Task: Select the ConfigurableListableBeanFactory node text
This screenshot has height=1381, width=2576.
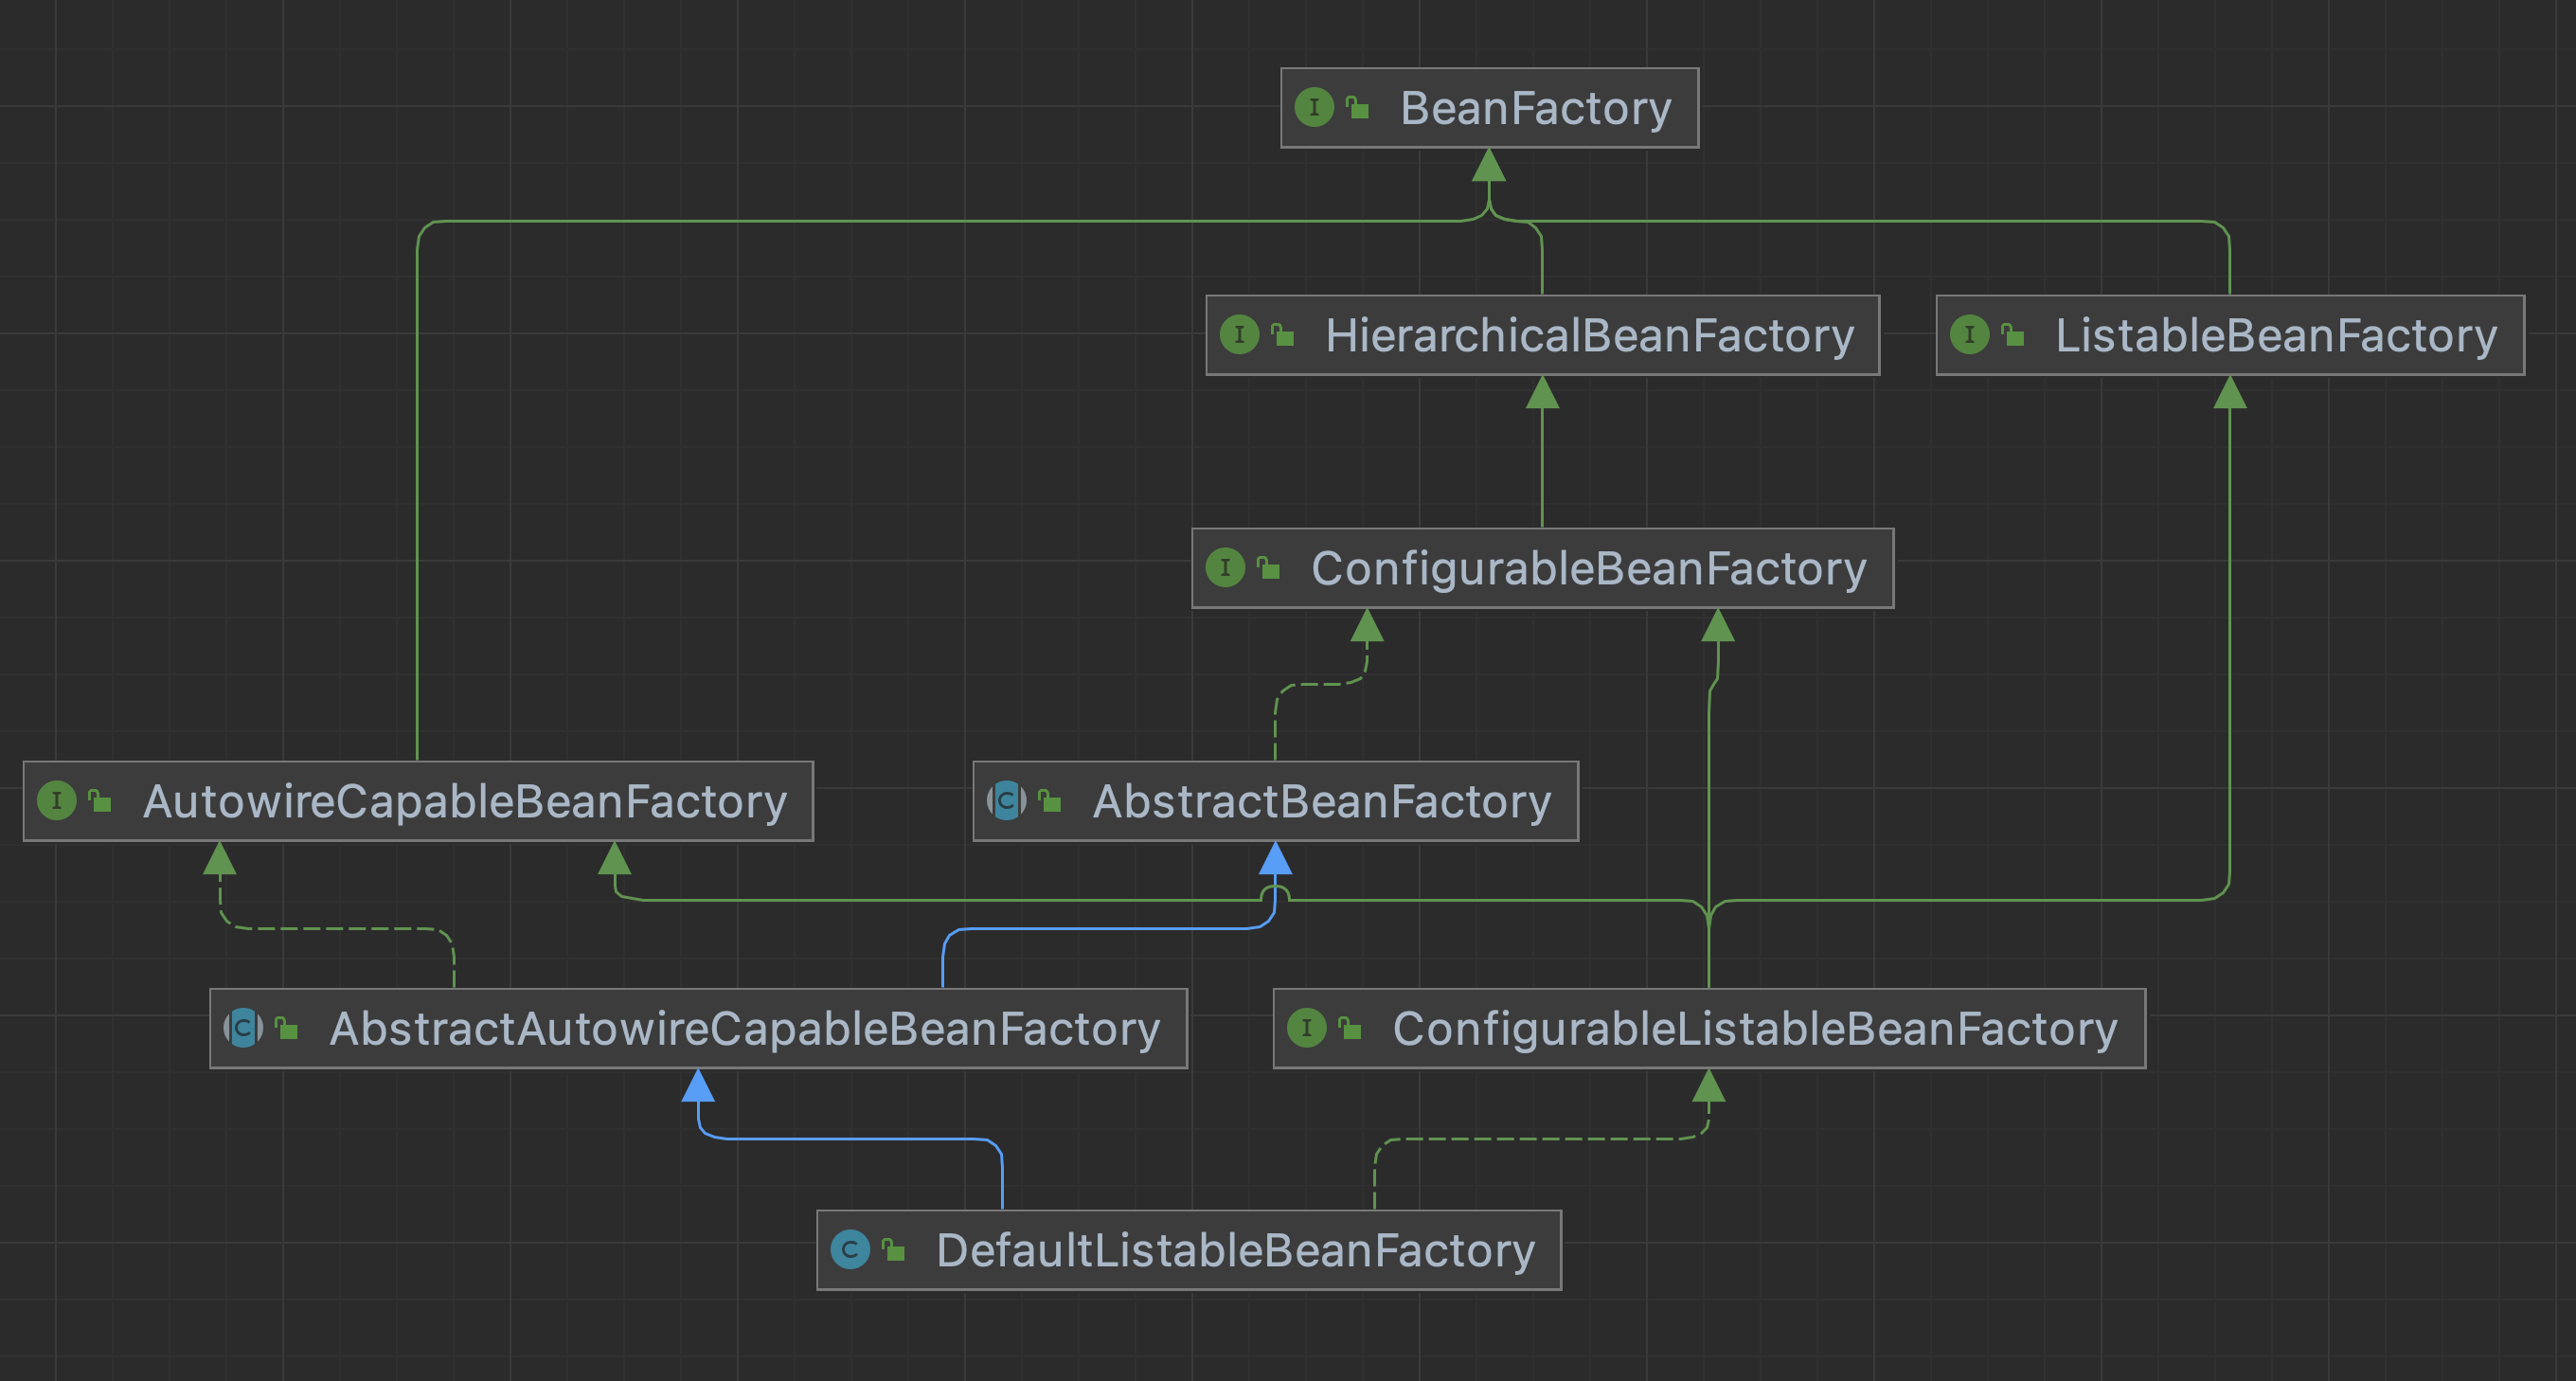Action: pyautogui.click(x=1754, y=1029)
